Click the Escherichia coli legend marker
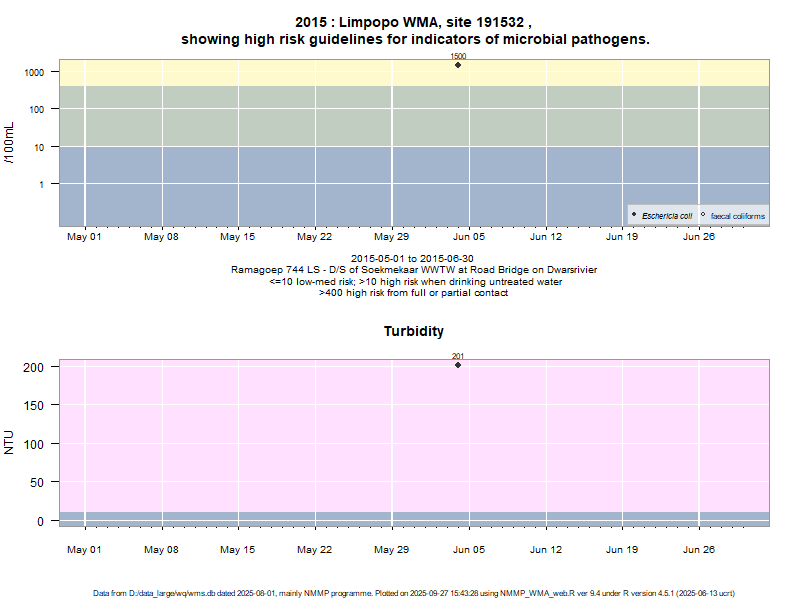 [x=634, y=215]
